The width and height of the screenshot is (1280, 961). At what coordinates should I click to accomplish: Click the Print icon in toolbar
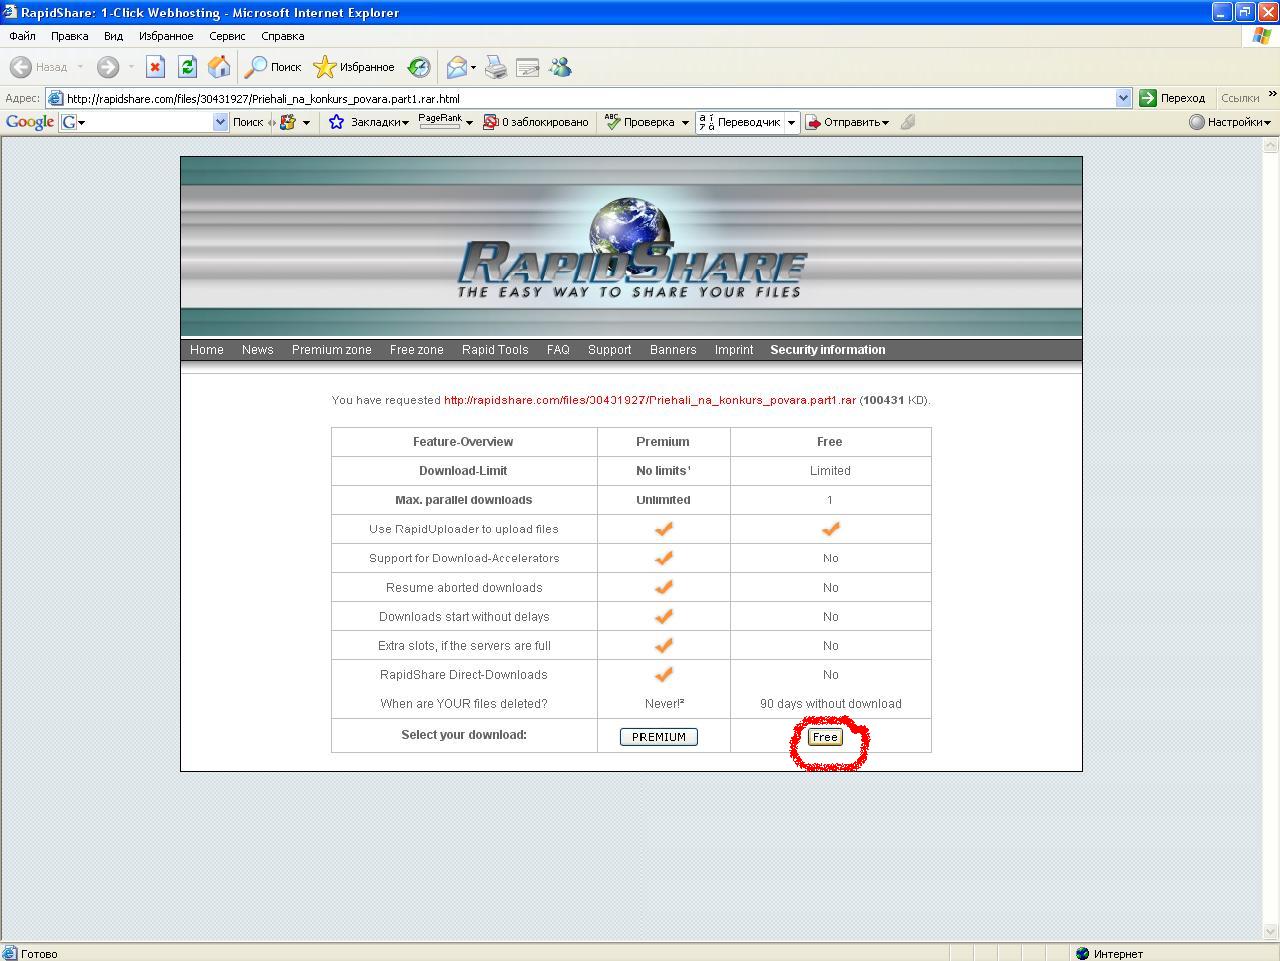click(496, 67)
